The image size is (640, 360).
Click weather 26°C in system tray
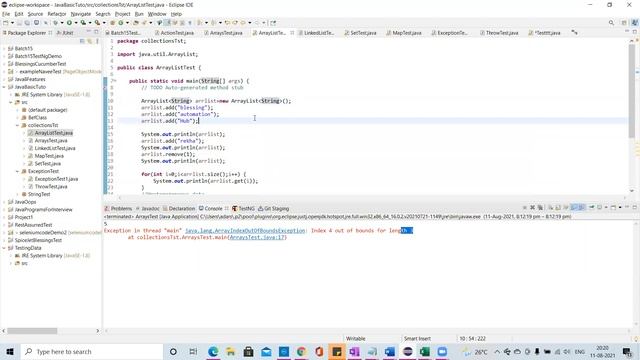pyautogui.click(x=475, y=351)
